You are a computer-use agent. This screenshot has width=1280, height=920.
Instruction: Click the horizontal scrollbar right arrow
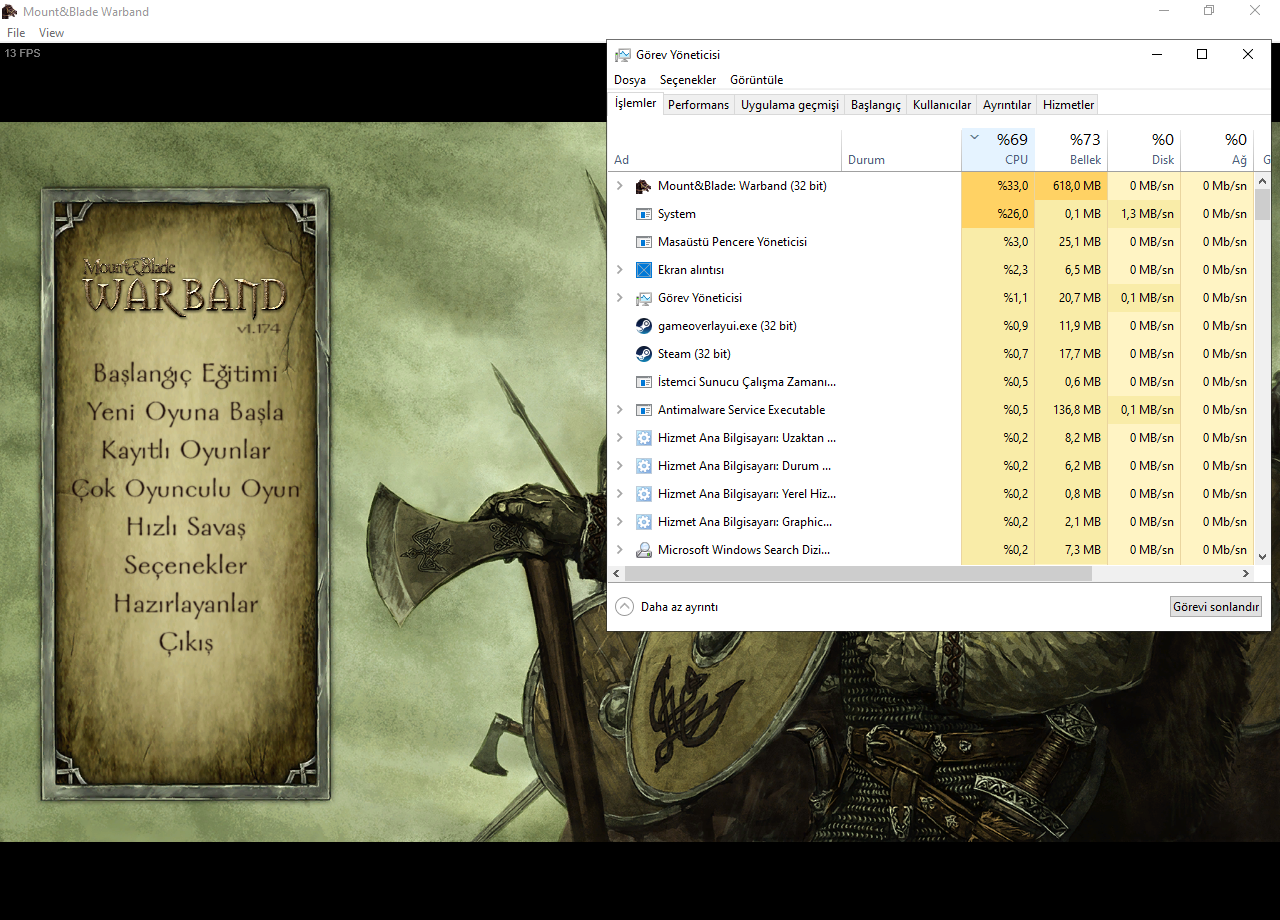(1246, 574)
